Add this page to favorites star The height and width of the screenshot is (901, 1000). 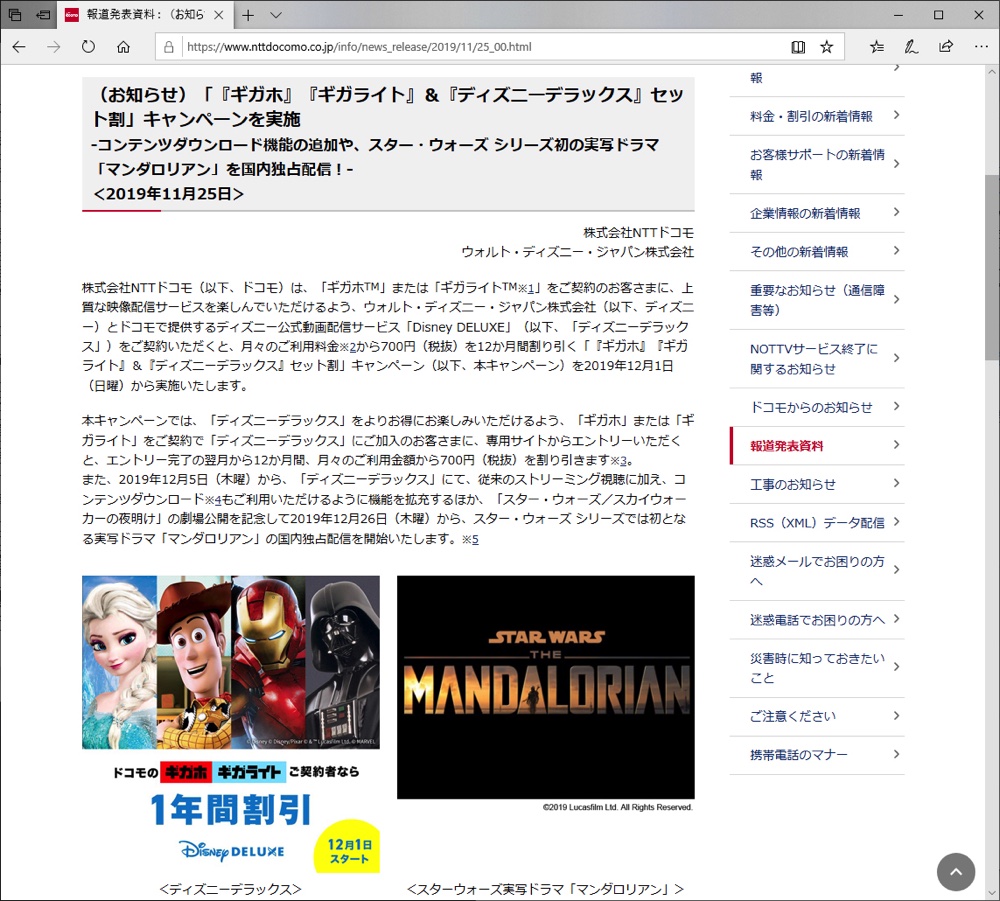tap(827, 47)
